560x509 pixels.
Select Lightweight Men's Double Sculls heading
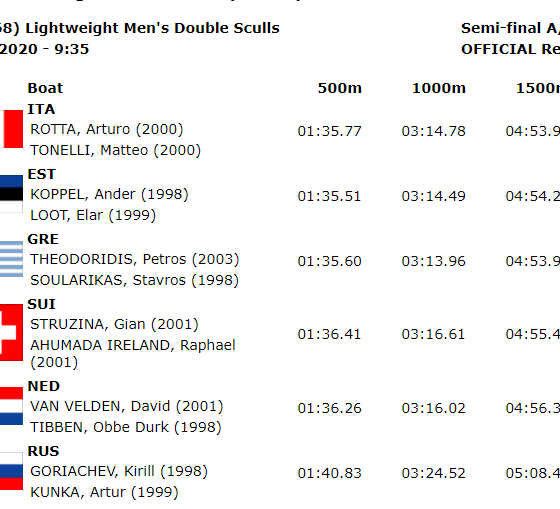152,28
